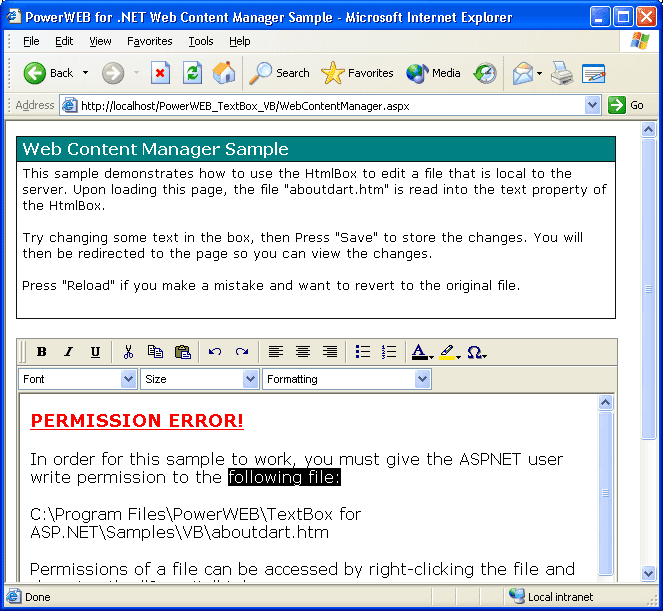Open the History pane icon
Viewport: 663px width, 611px height.
point(485,73)
